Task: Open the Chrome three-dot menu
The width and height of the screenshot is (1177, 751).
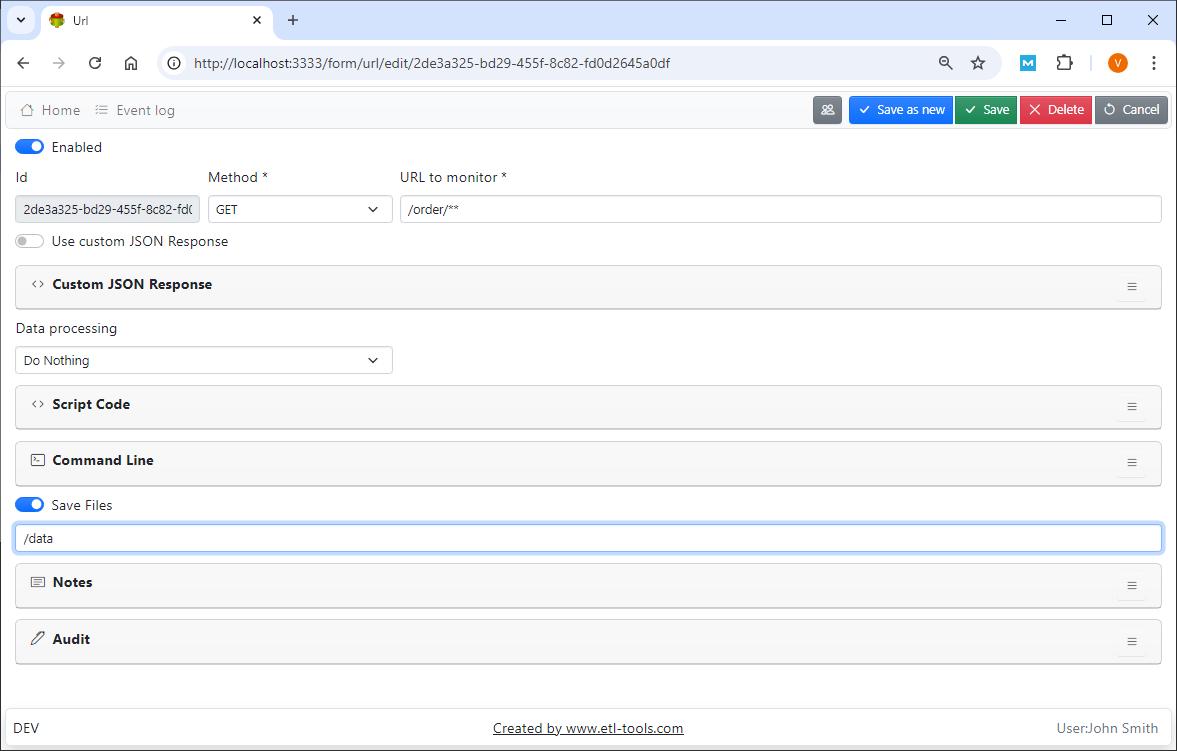Action: coord(1154,63)
